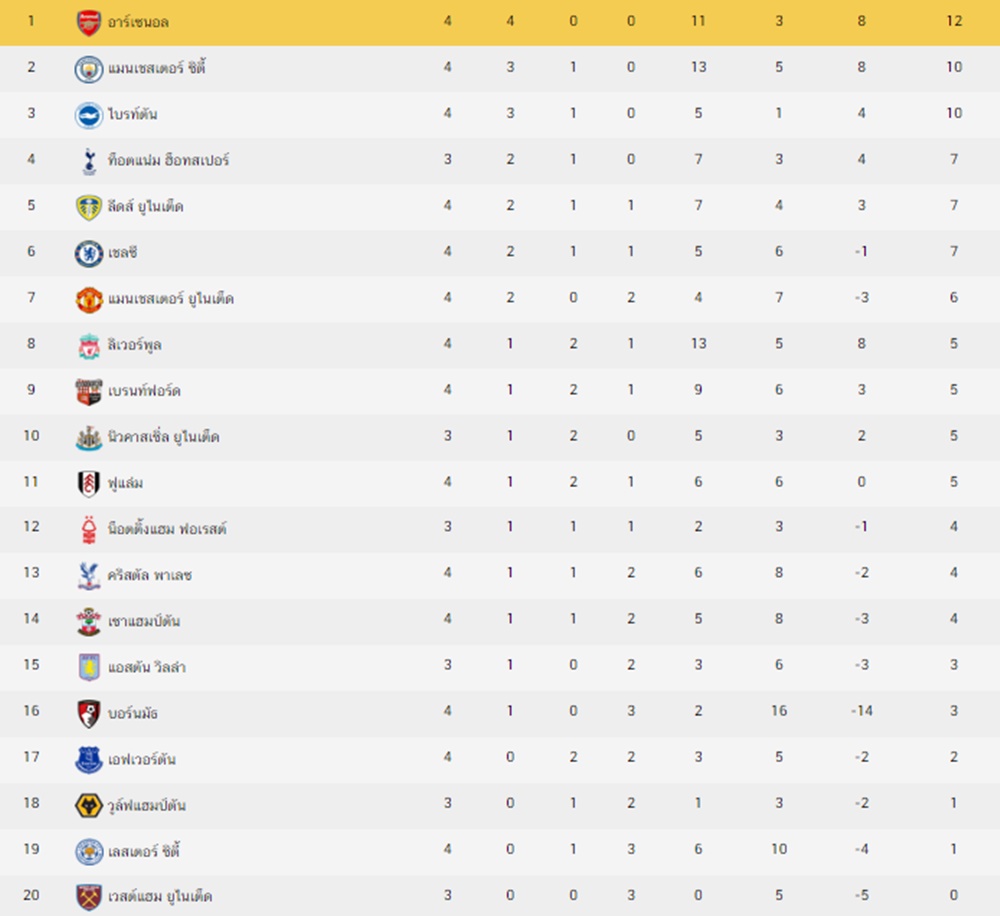Open the น็อตติ้งแฮม ฟอเรสต์ team link

coord(167,528)
